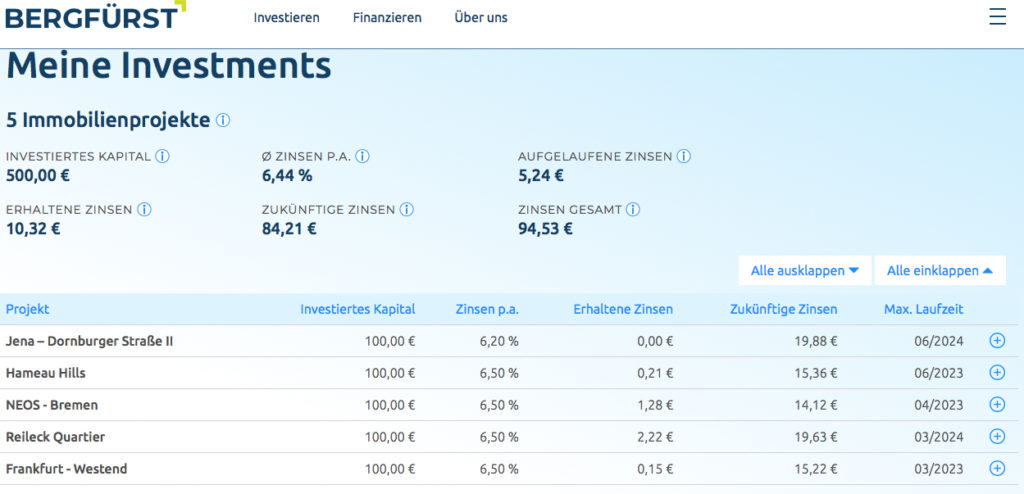
Task: Click the 04/2023 maturity date
Action: [939, 405]
